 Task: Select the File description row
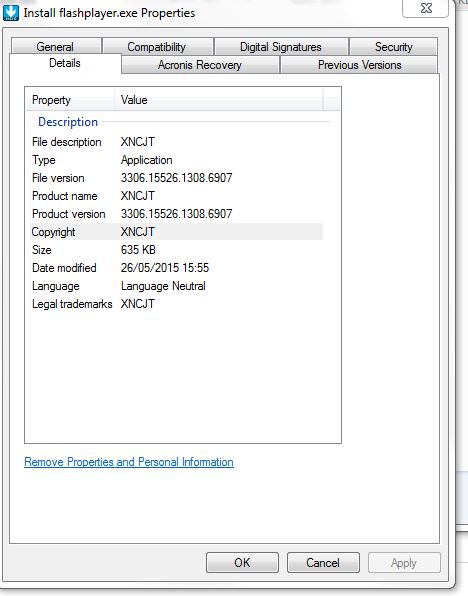(176, 142)
